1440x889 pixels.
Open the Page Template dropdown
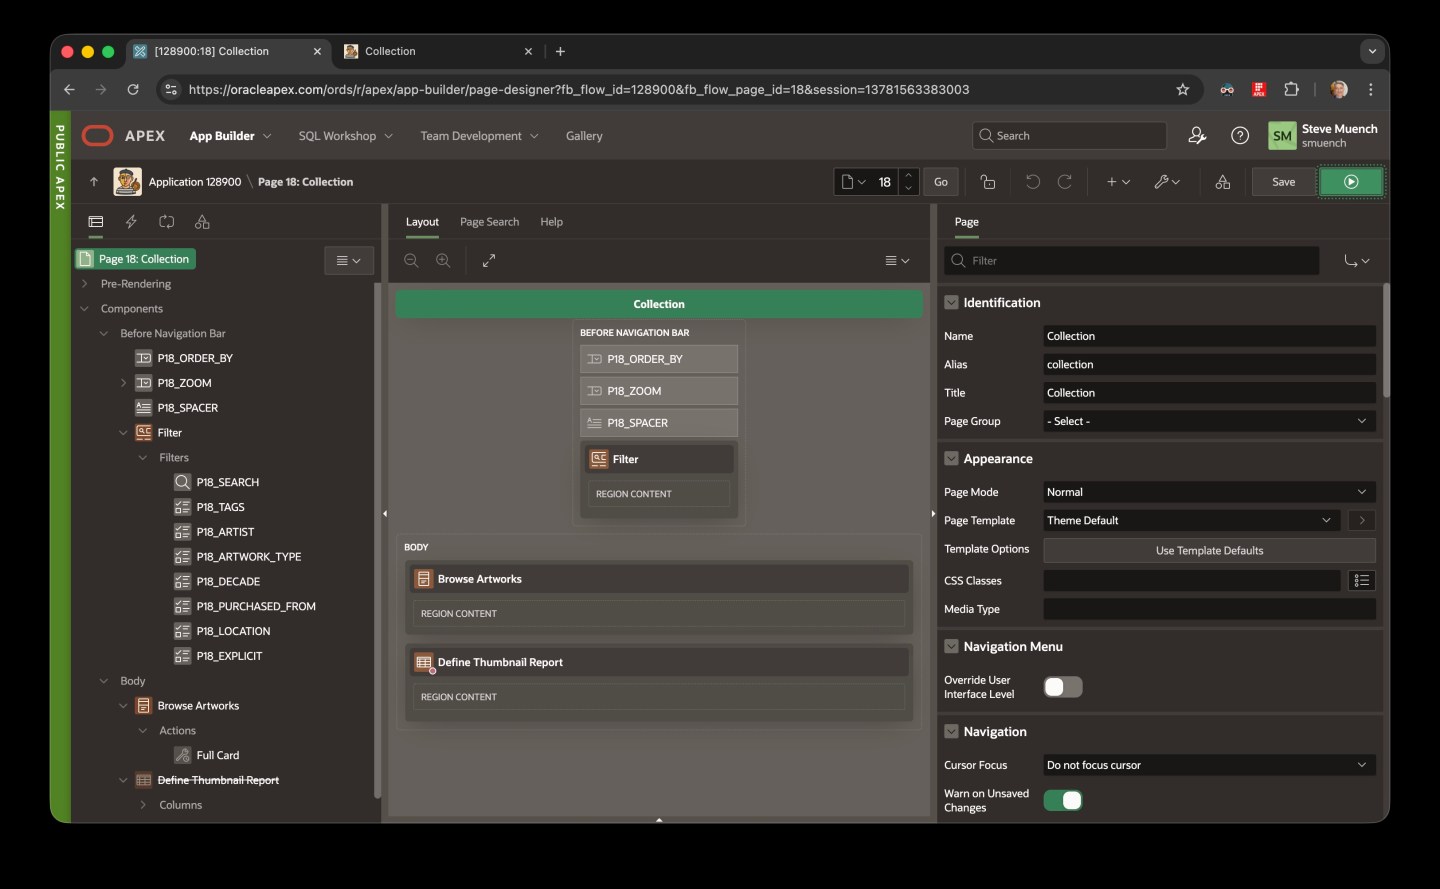click(x=1326, y=520)
